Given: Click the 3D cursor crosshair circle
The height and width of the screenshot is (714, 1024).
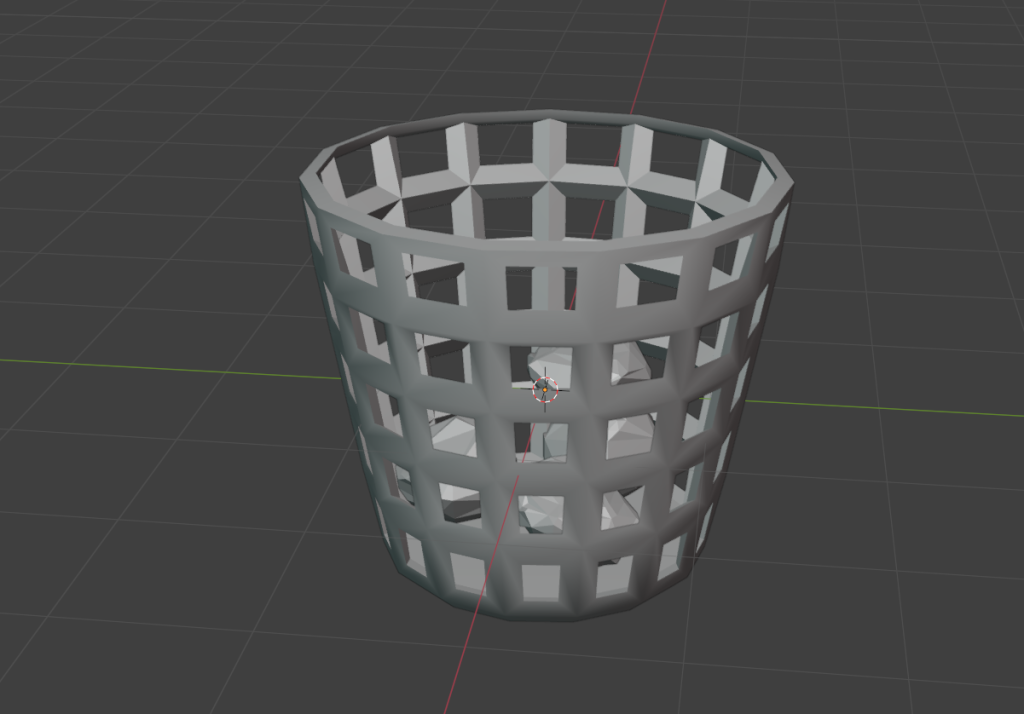Looking at the screenshot, I should [545, 389].
